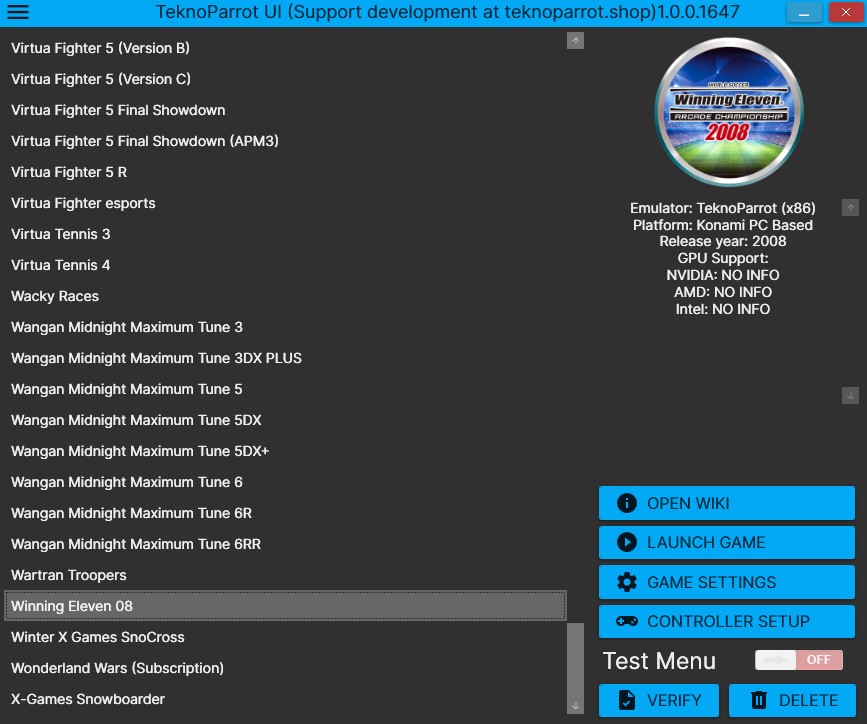Select Virtua Fighter esports
Screen dimensions: 867x724
pos(285,203)
